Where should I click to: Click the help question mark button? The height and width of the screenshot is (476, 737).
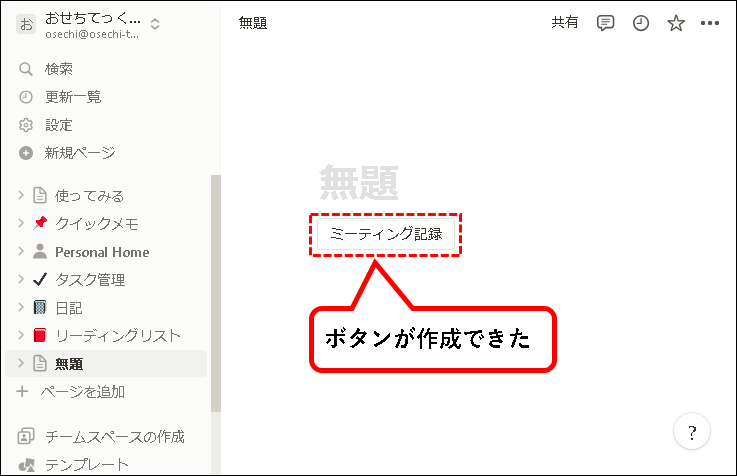pyautogui.click(x=692, y=431)
